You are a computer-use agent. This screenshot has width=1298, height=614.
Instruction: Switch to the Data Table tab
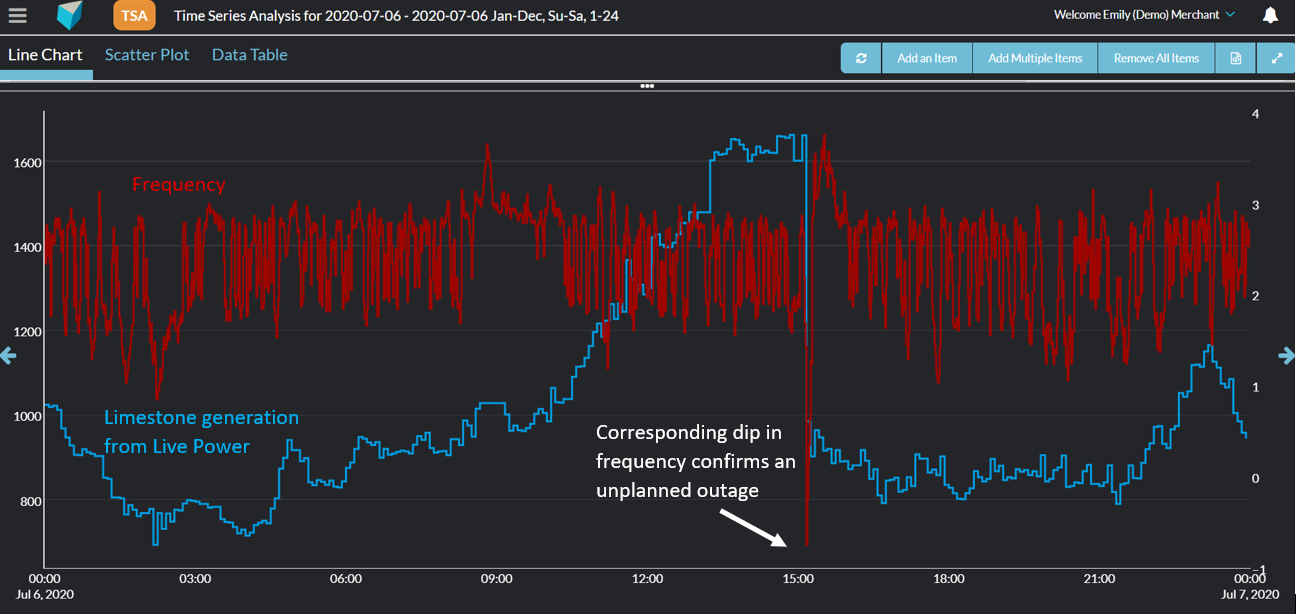pos(249,55)
